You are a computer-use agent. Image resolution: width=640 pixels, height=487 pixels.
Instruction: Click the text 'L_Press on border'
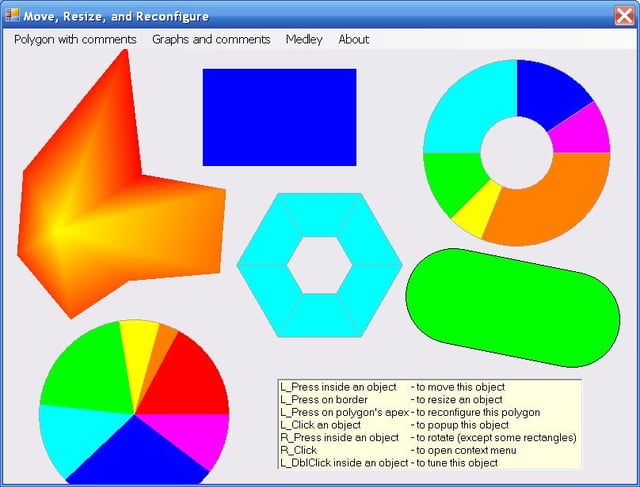click(x=324, y=400)
